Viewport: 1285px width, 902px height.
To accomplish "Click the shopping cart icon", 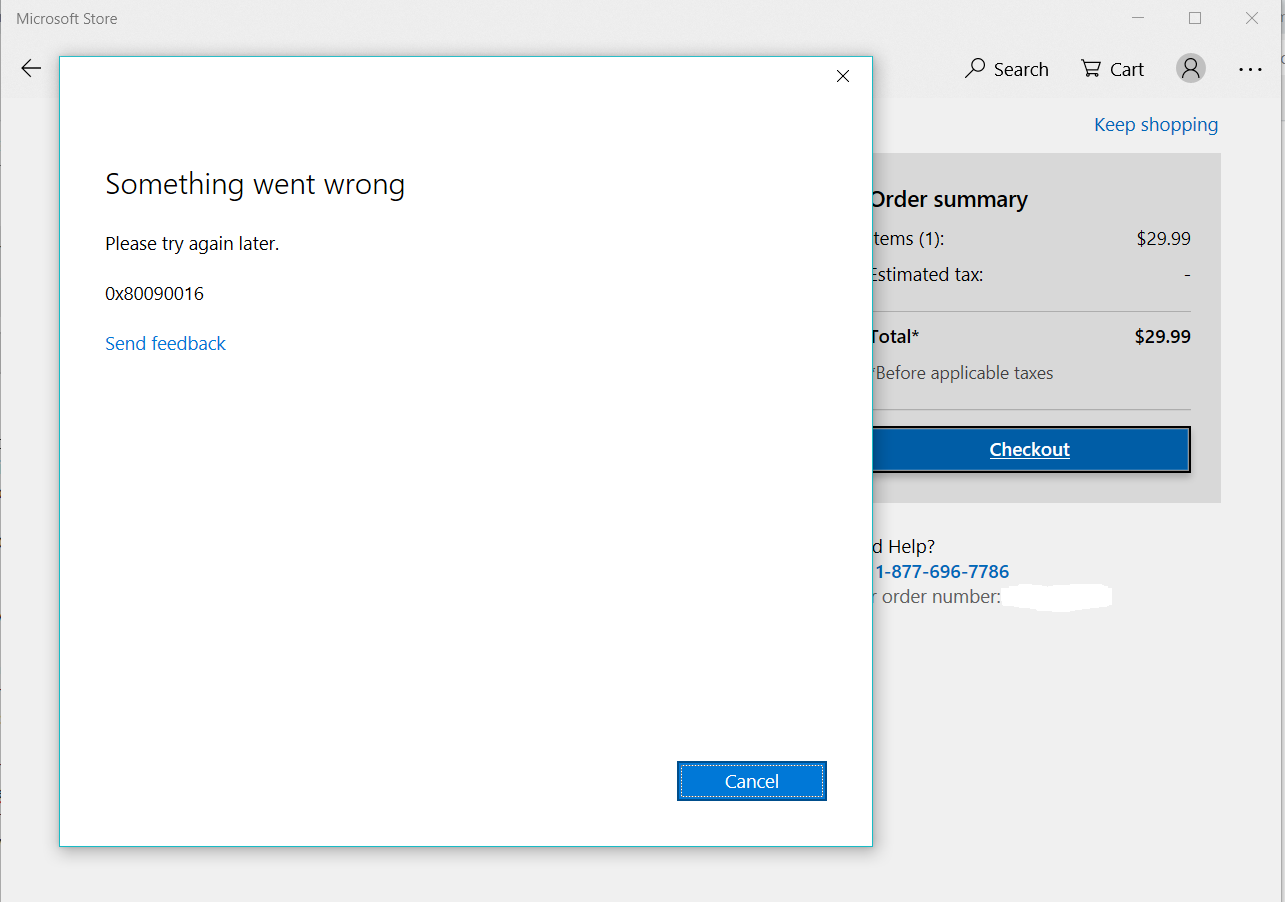I will click(x=1090, y=68).
